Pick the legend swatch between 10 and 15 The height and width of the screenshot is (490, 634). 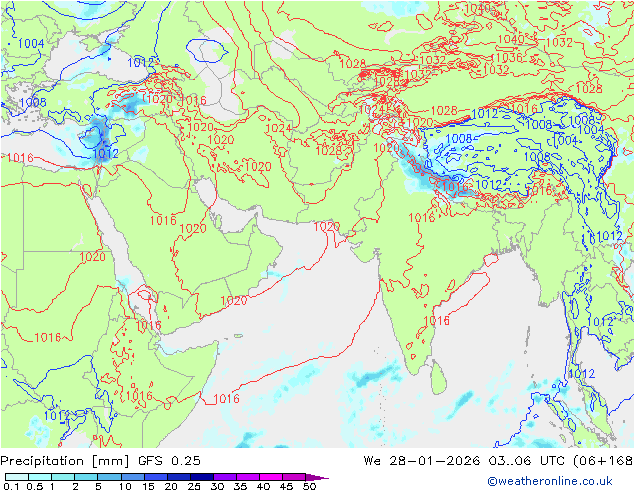click(132, 477)
